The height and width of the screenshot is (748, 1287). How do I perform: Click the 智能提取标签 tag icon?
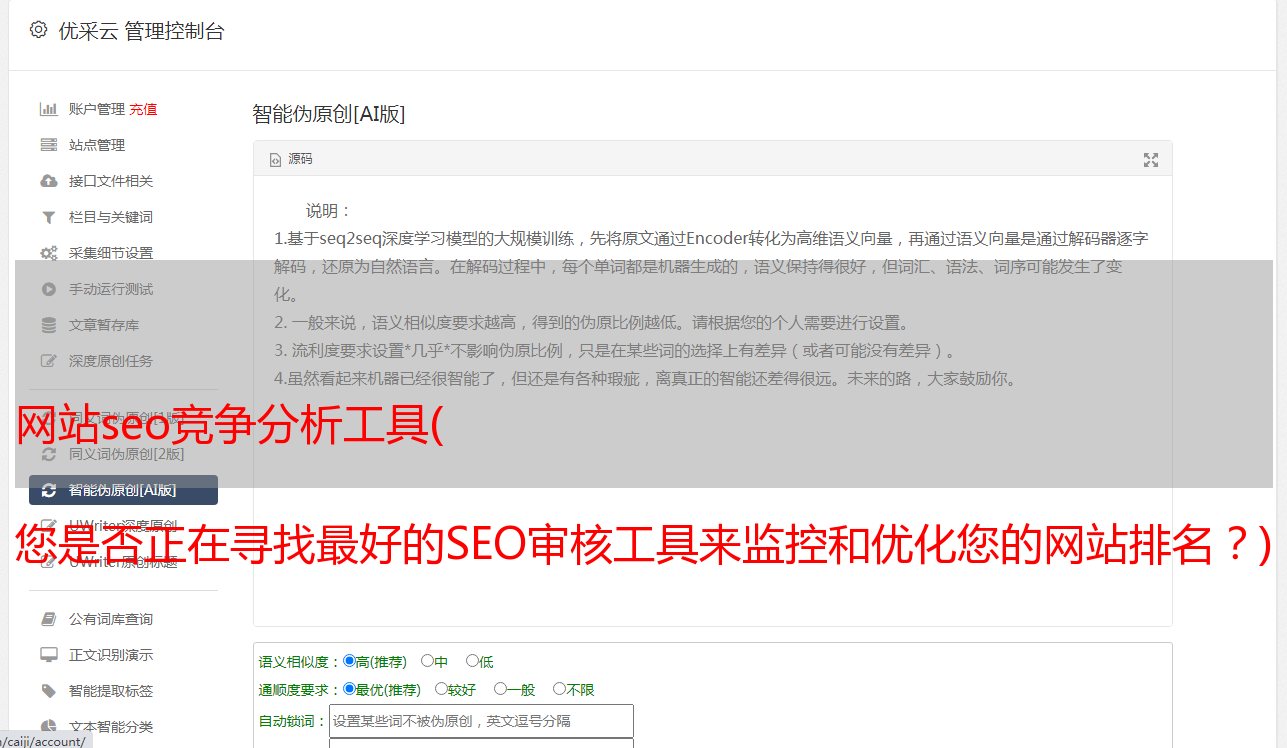pyautogui.click(x=48, y=691)
